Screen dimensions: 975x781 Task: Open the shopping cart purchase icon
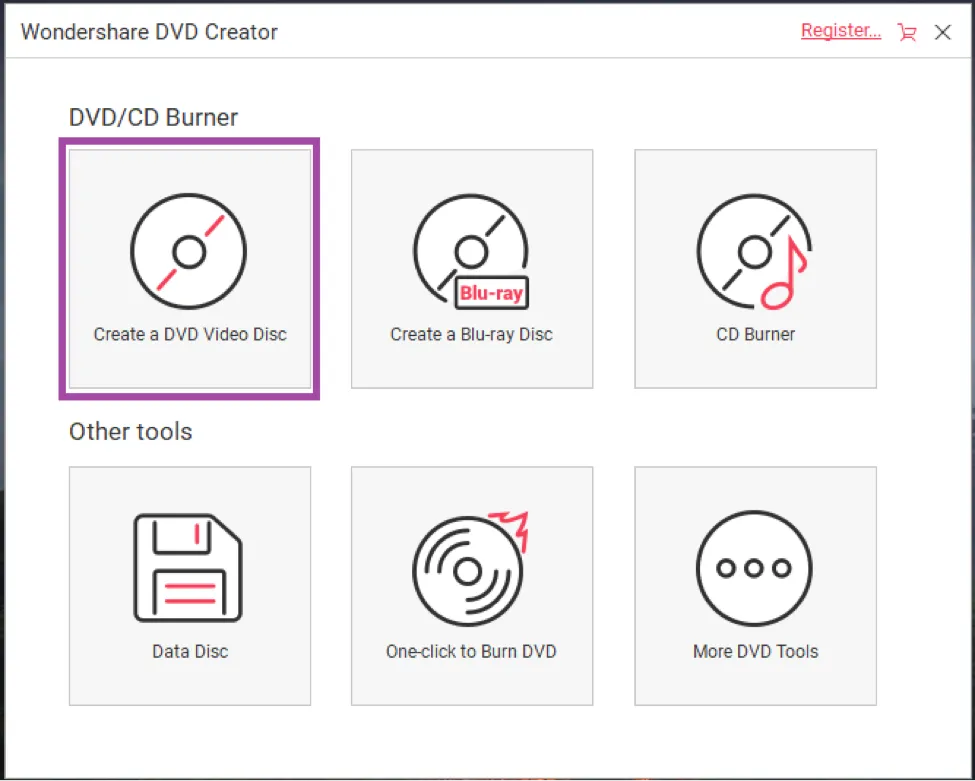coord(907,32)
